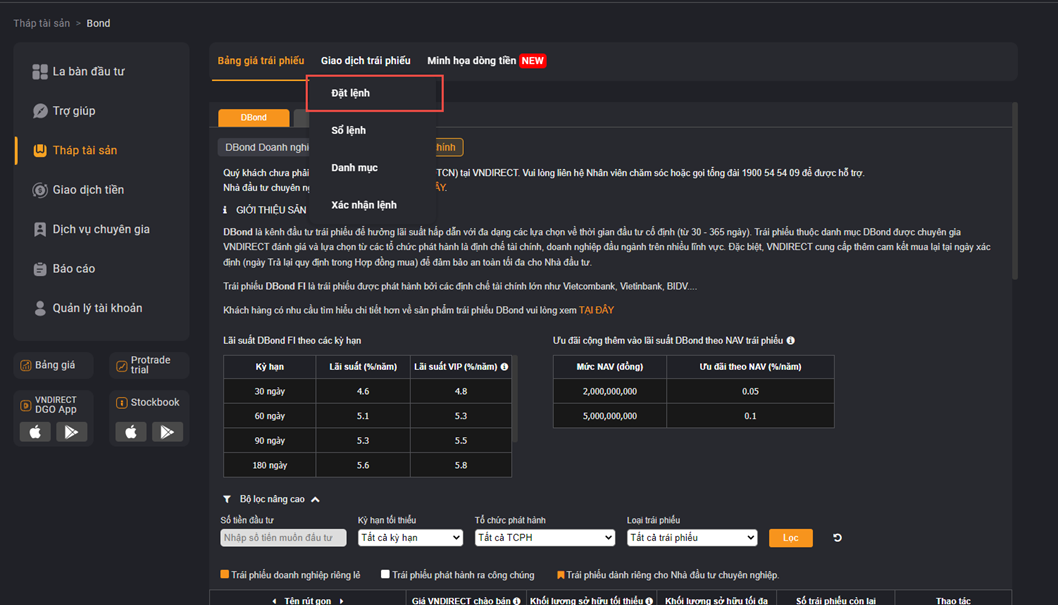Switch to Bảng giá trái phiếu tab
The width and height of the screenshot is (1058, 605).
point(260,61)
